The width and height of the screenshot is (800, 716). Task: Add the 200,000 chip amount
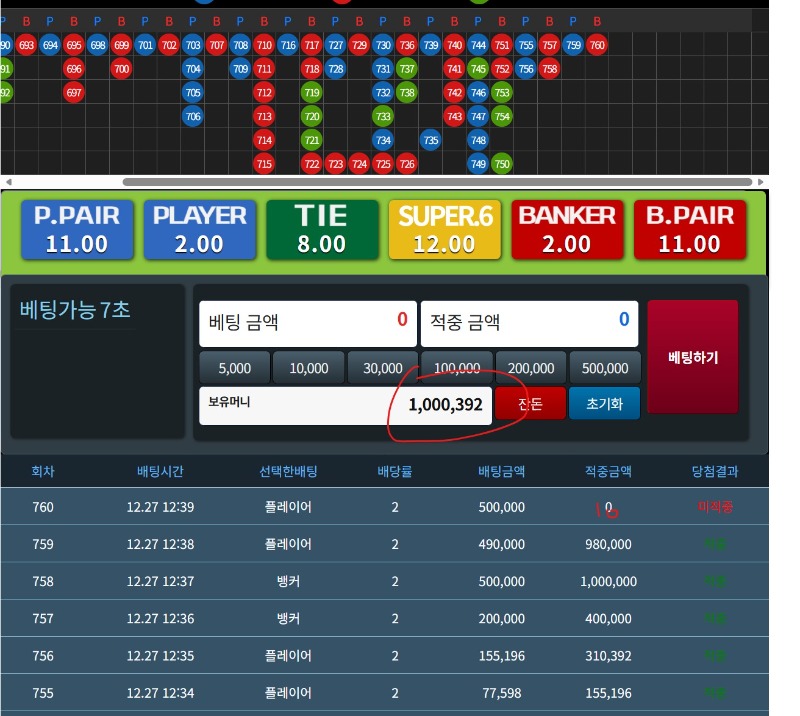click(531, 368)
